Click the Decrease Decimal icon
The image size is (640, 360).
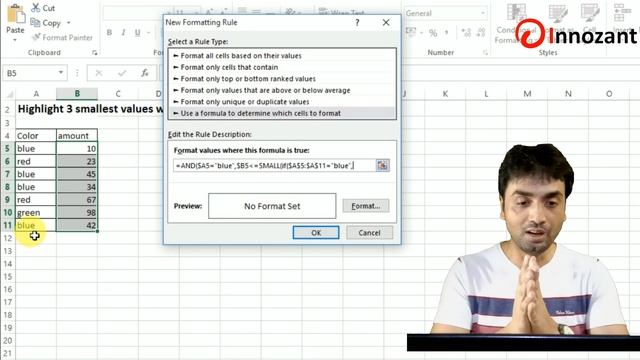point(481,33)
